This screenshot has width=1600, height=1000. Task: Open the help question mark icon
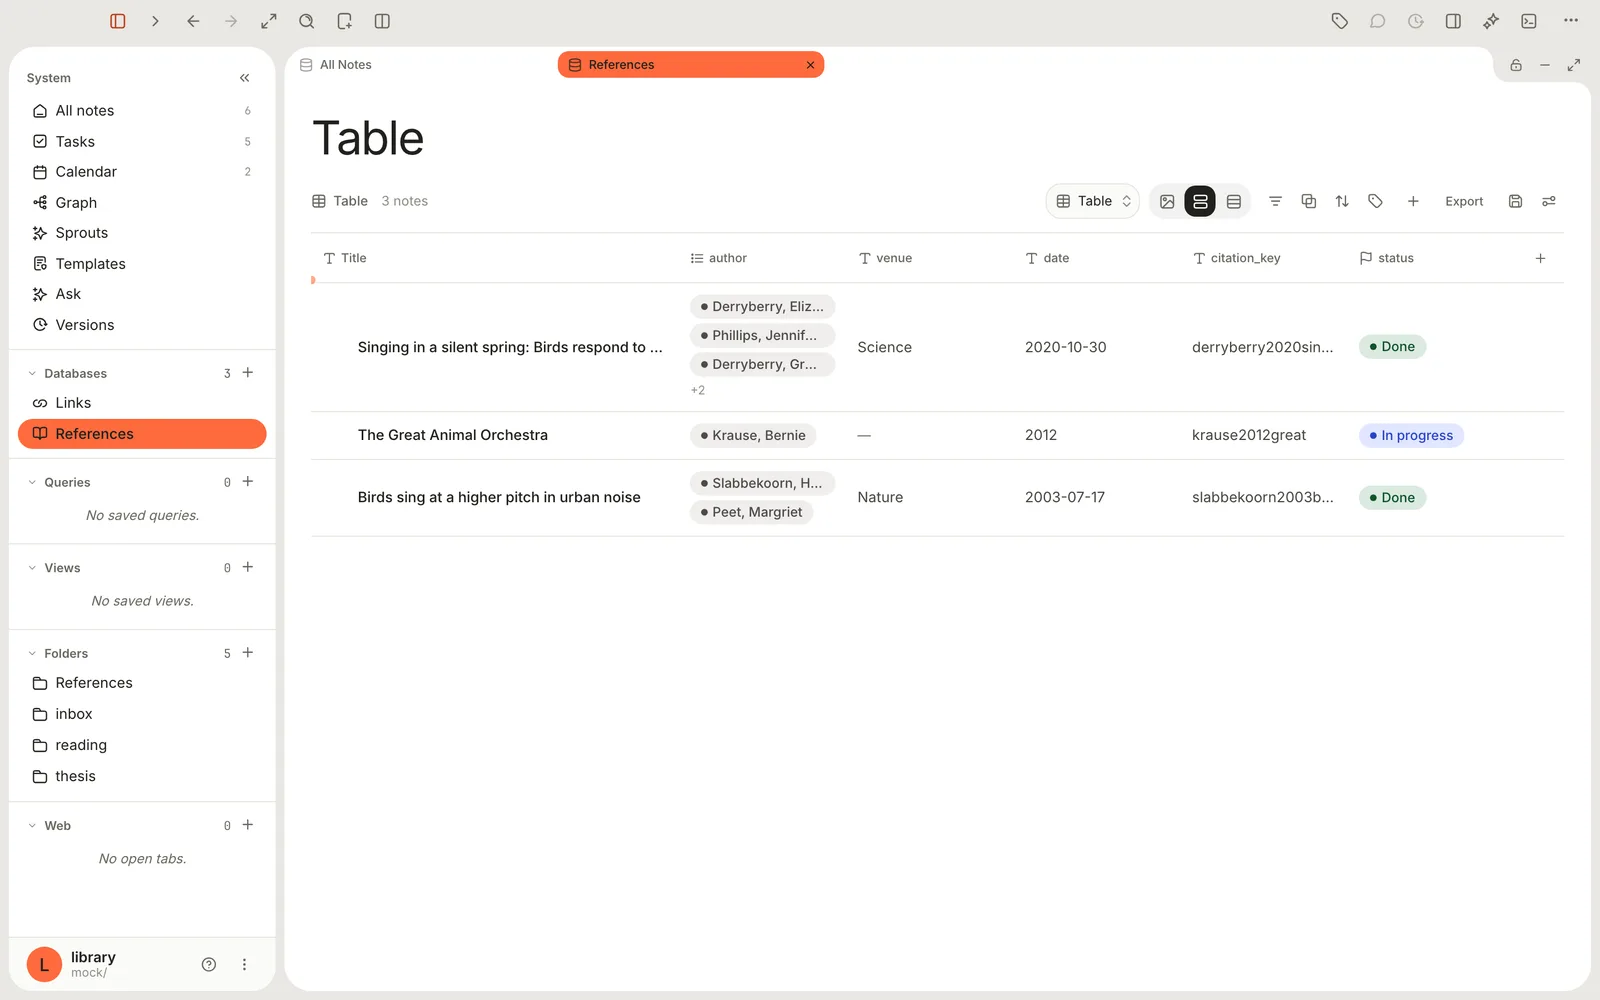(209, 965)
